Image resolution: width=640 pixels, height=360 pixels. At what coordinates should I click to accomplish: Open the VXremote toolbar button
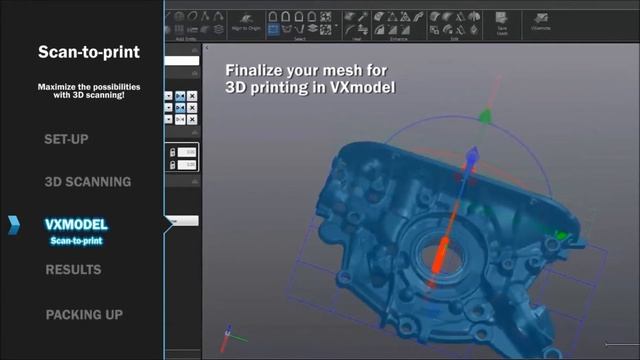tap(541, 21)
